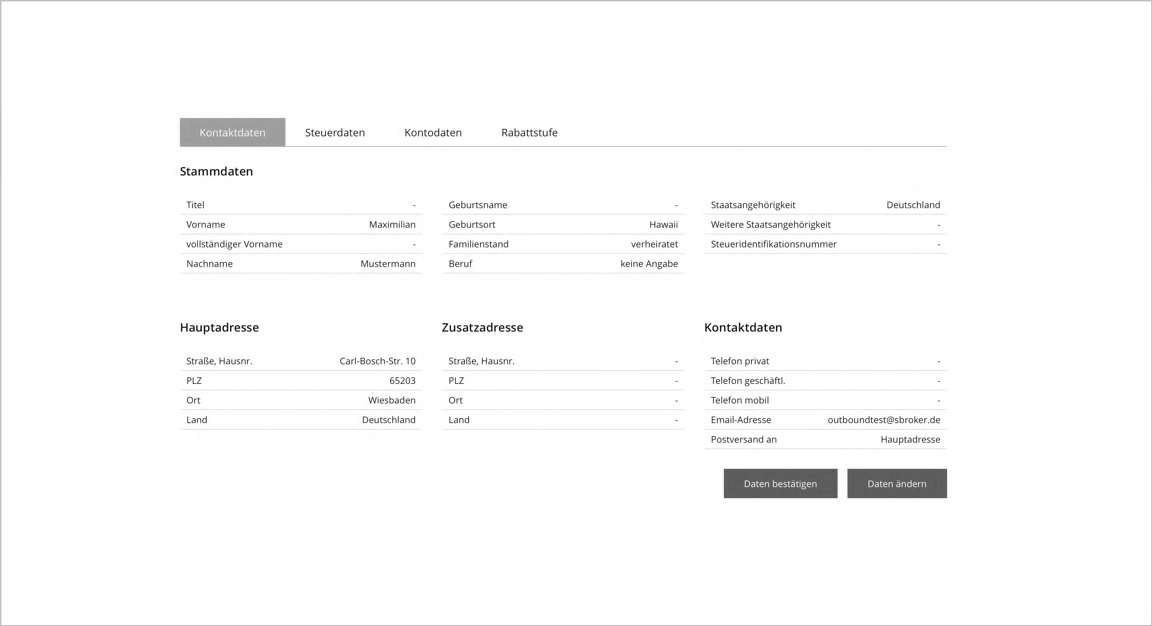The height and width of the screenshot is (626, 1152).
Task: Click the Zusatzadresse section heading
Action: pos(482,328)
